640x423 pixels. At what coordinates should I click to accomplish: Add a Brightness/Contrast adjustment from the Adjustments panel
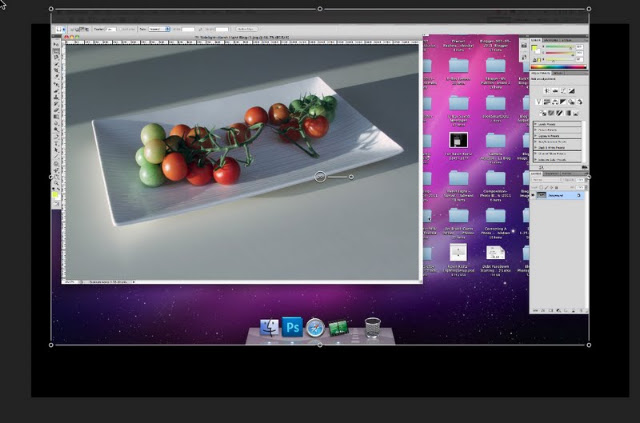[x=547, y=91]
